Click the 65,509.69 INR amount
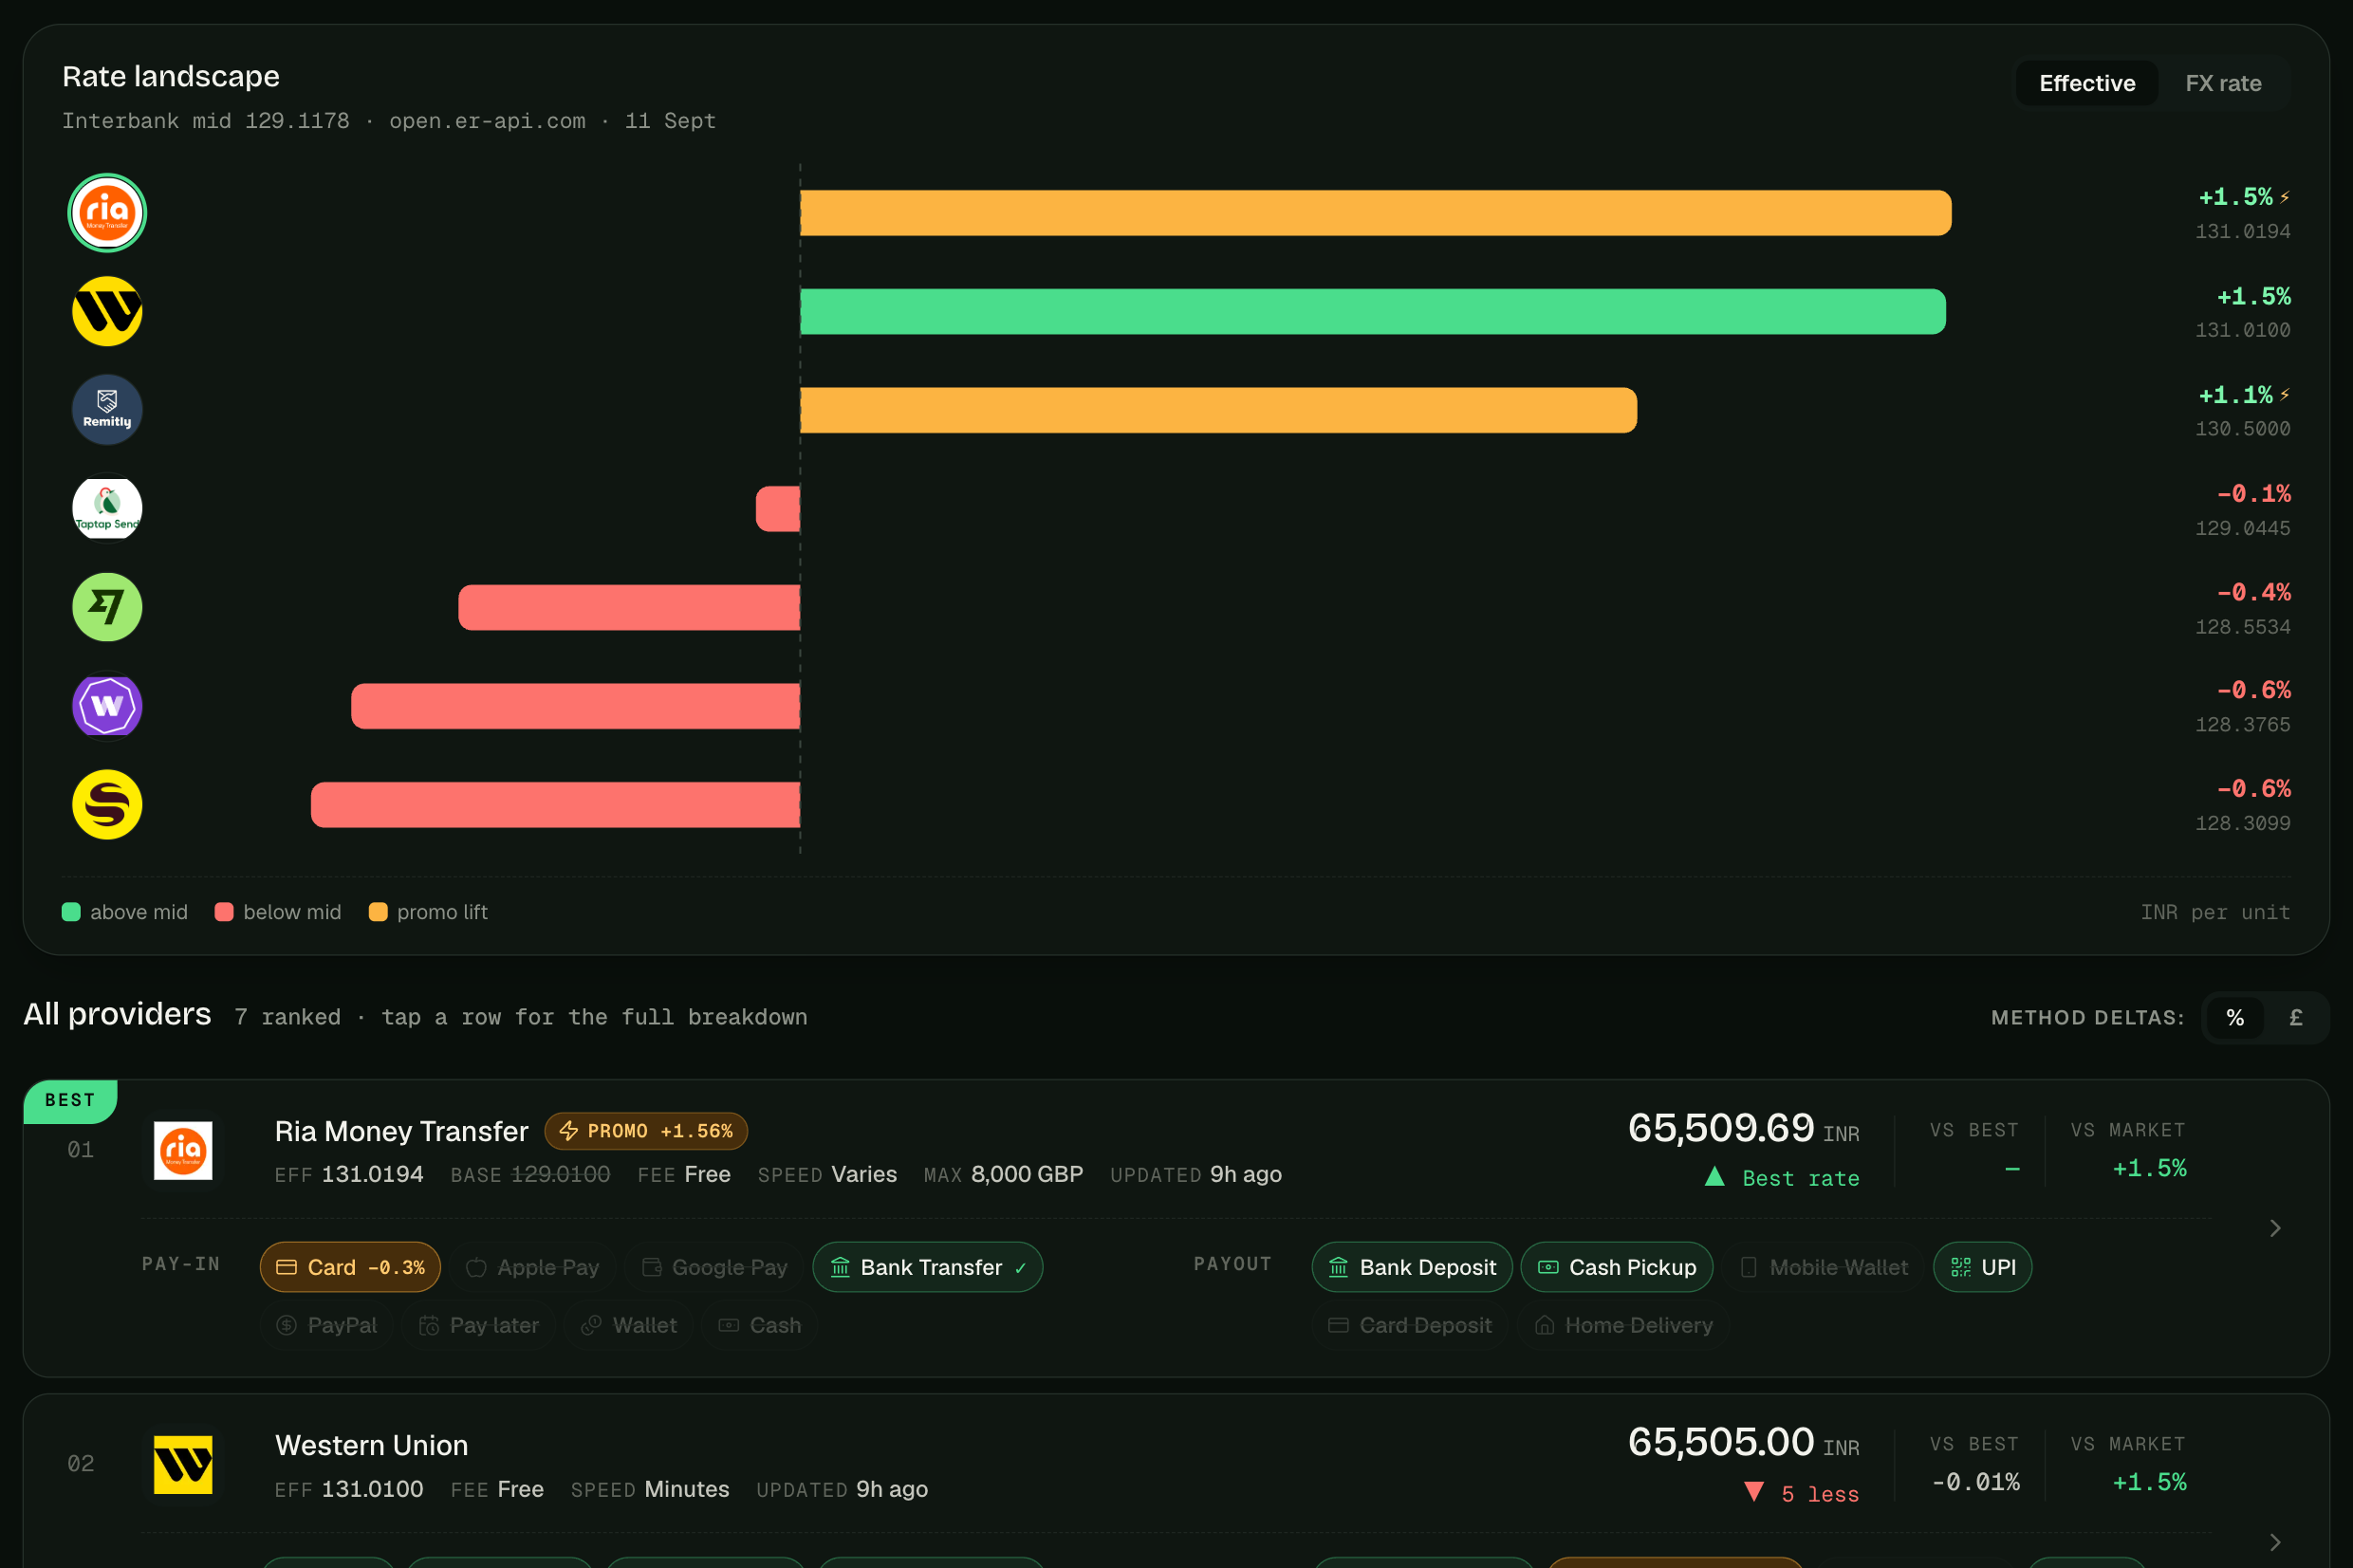The image size is (2353, 1568). (1743, 1129)
